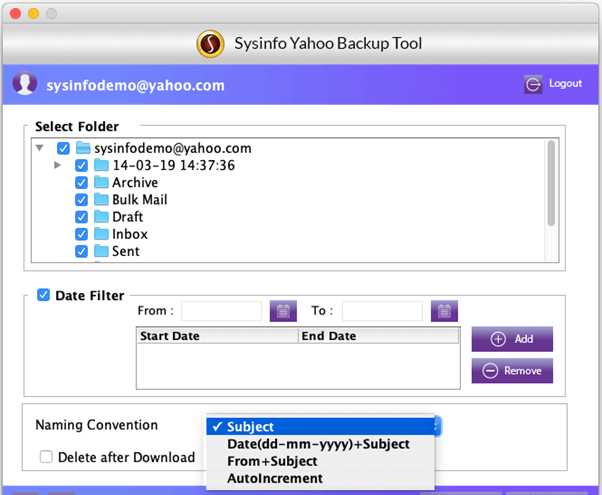Click the Add date range button
This screenshot has height=495, width=602.
pos(512,339)
